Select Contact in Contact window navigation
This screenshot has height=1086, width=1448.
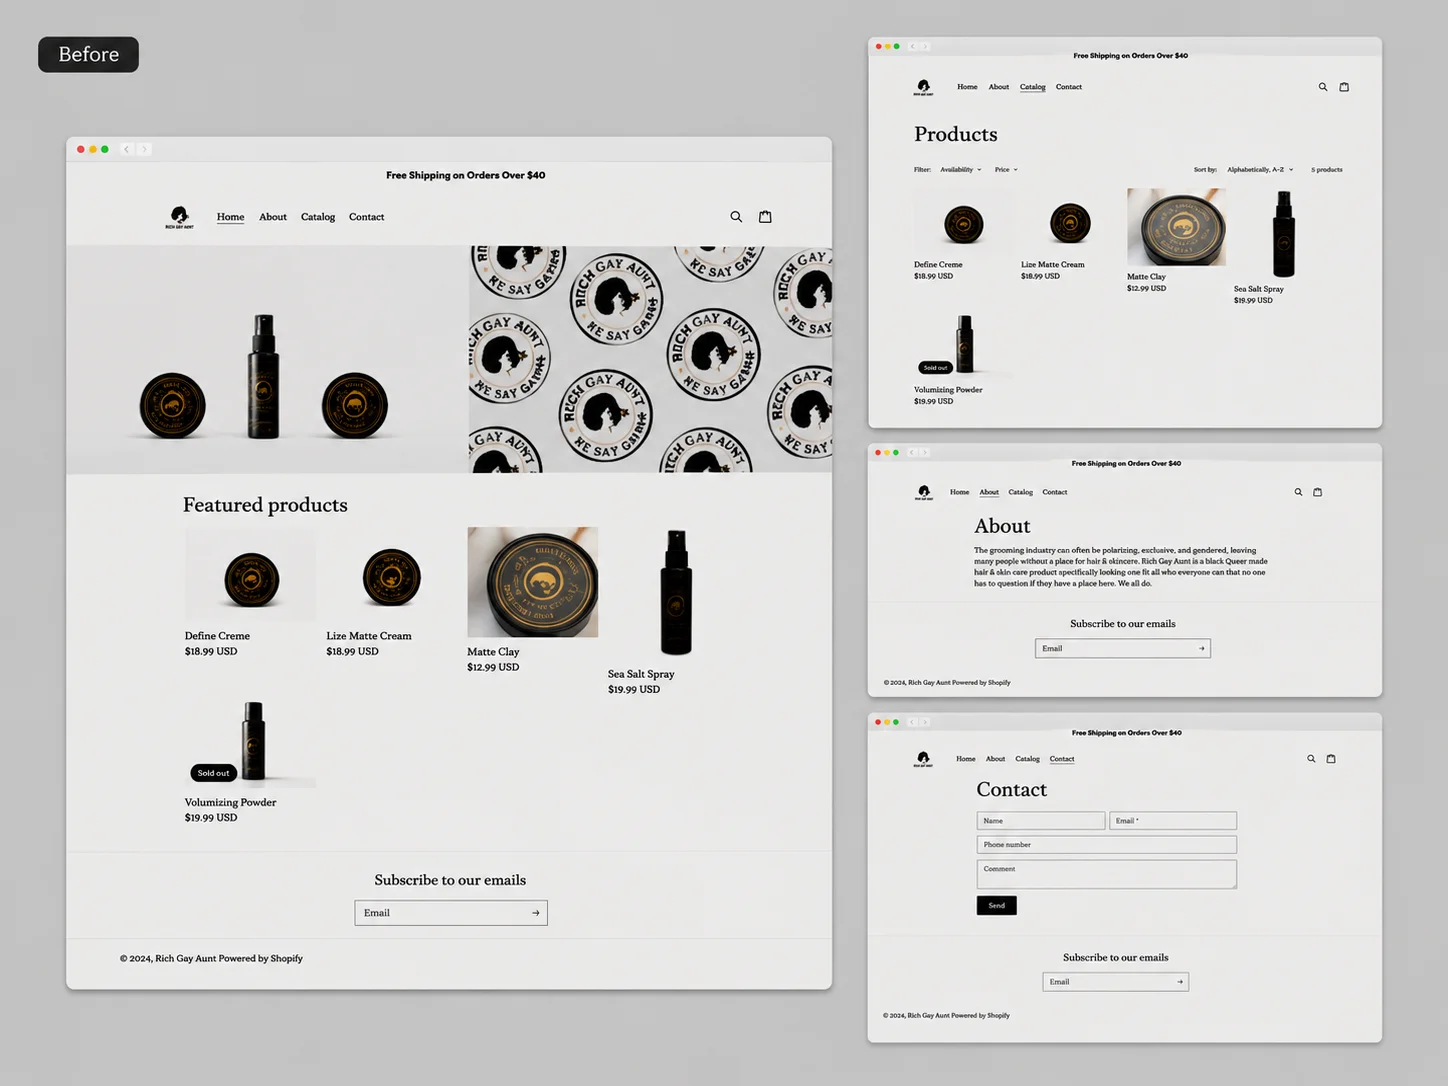tap(1062, 759)
